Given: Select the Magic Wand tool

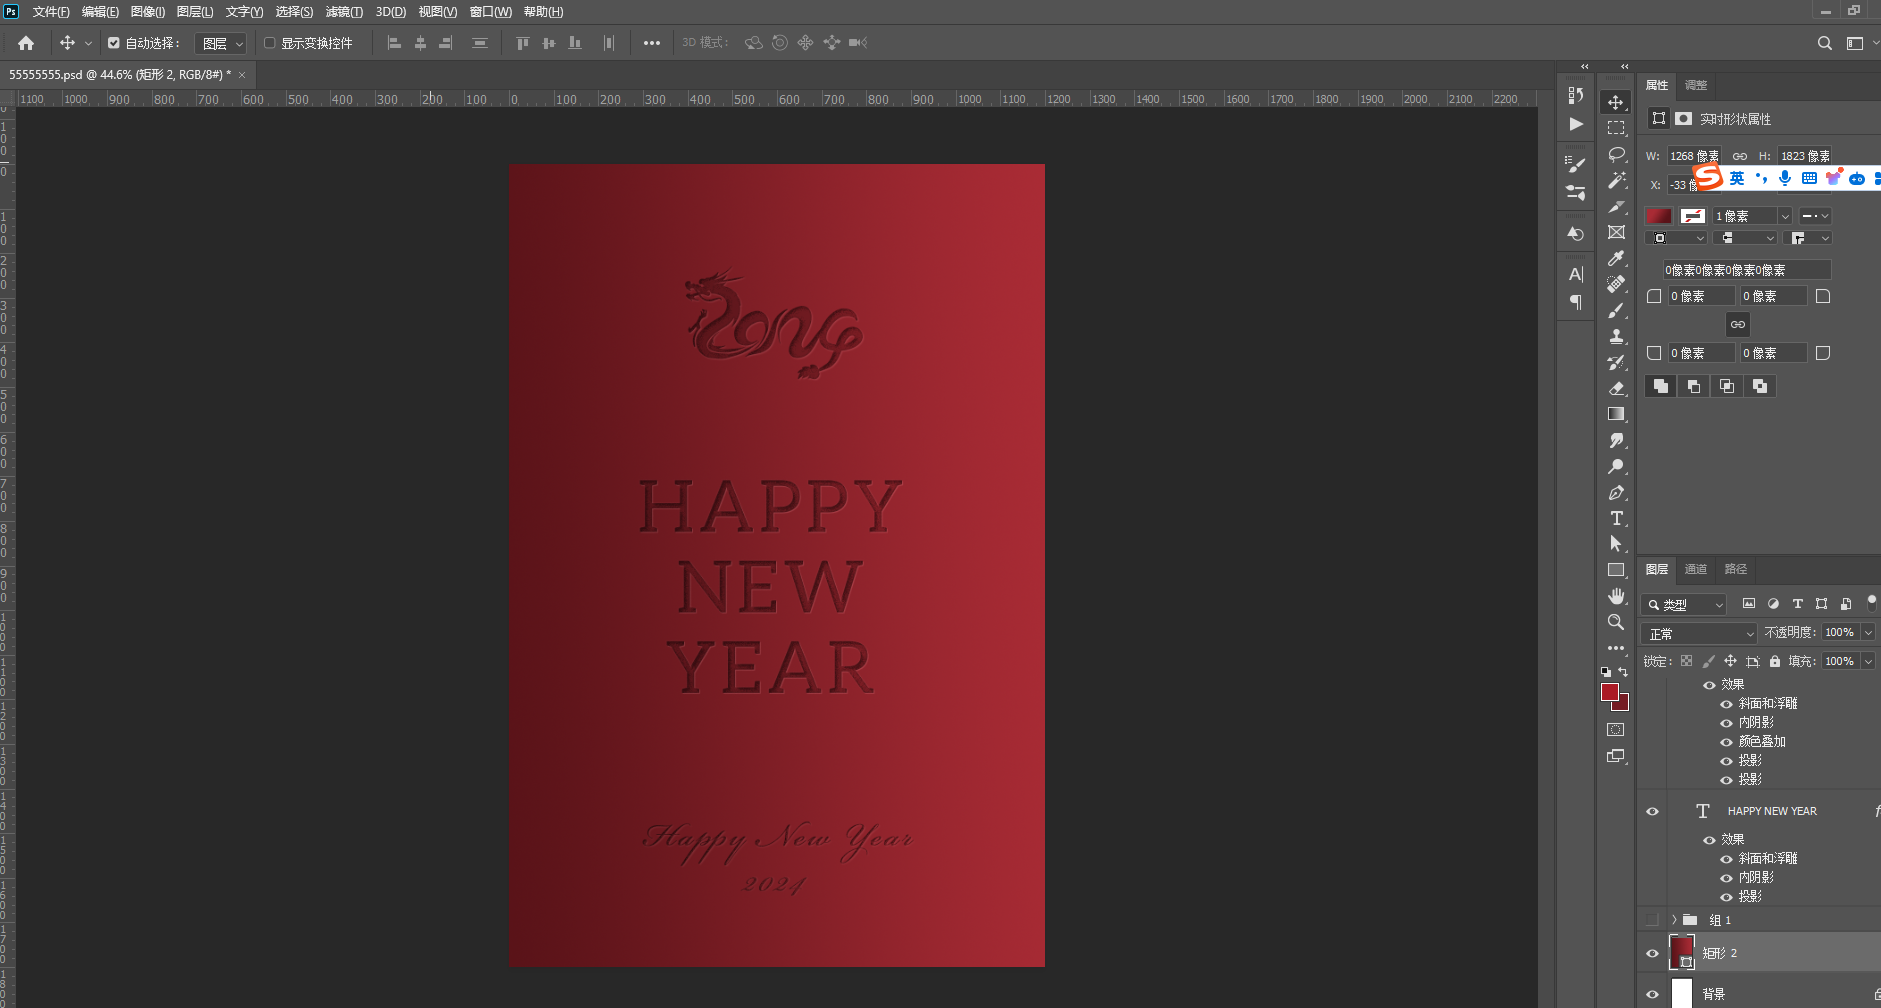Looking at the screenshot, I should click(1616, 180).
